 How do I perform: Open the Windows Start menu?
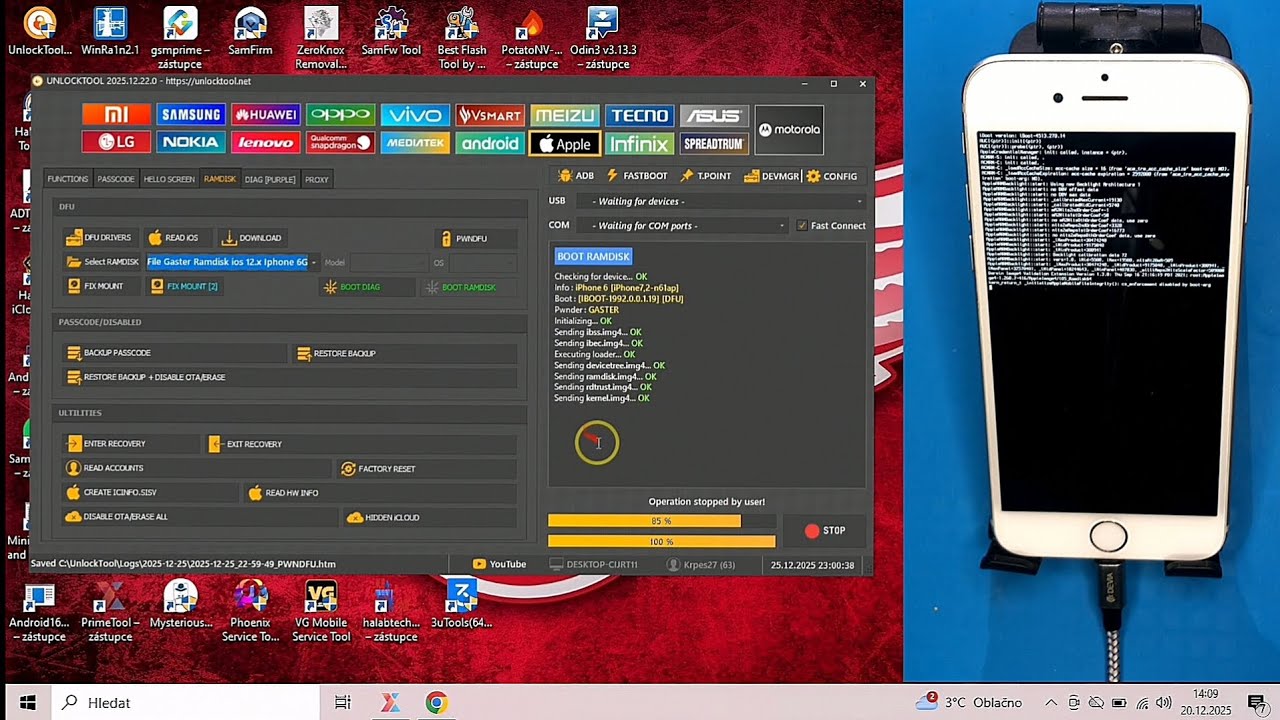(27, 703)
